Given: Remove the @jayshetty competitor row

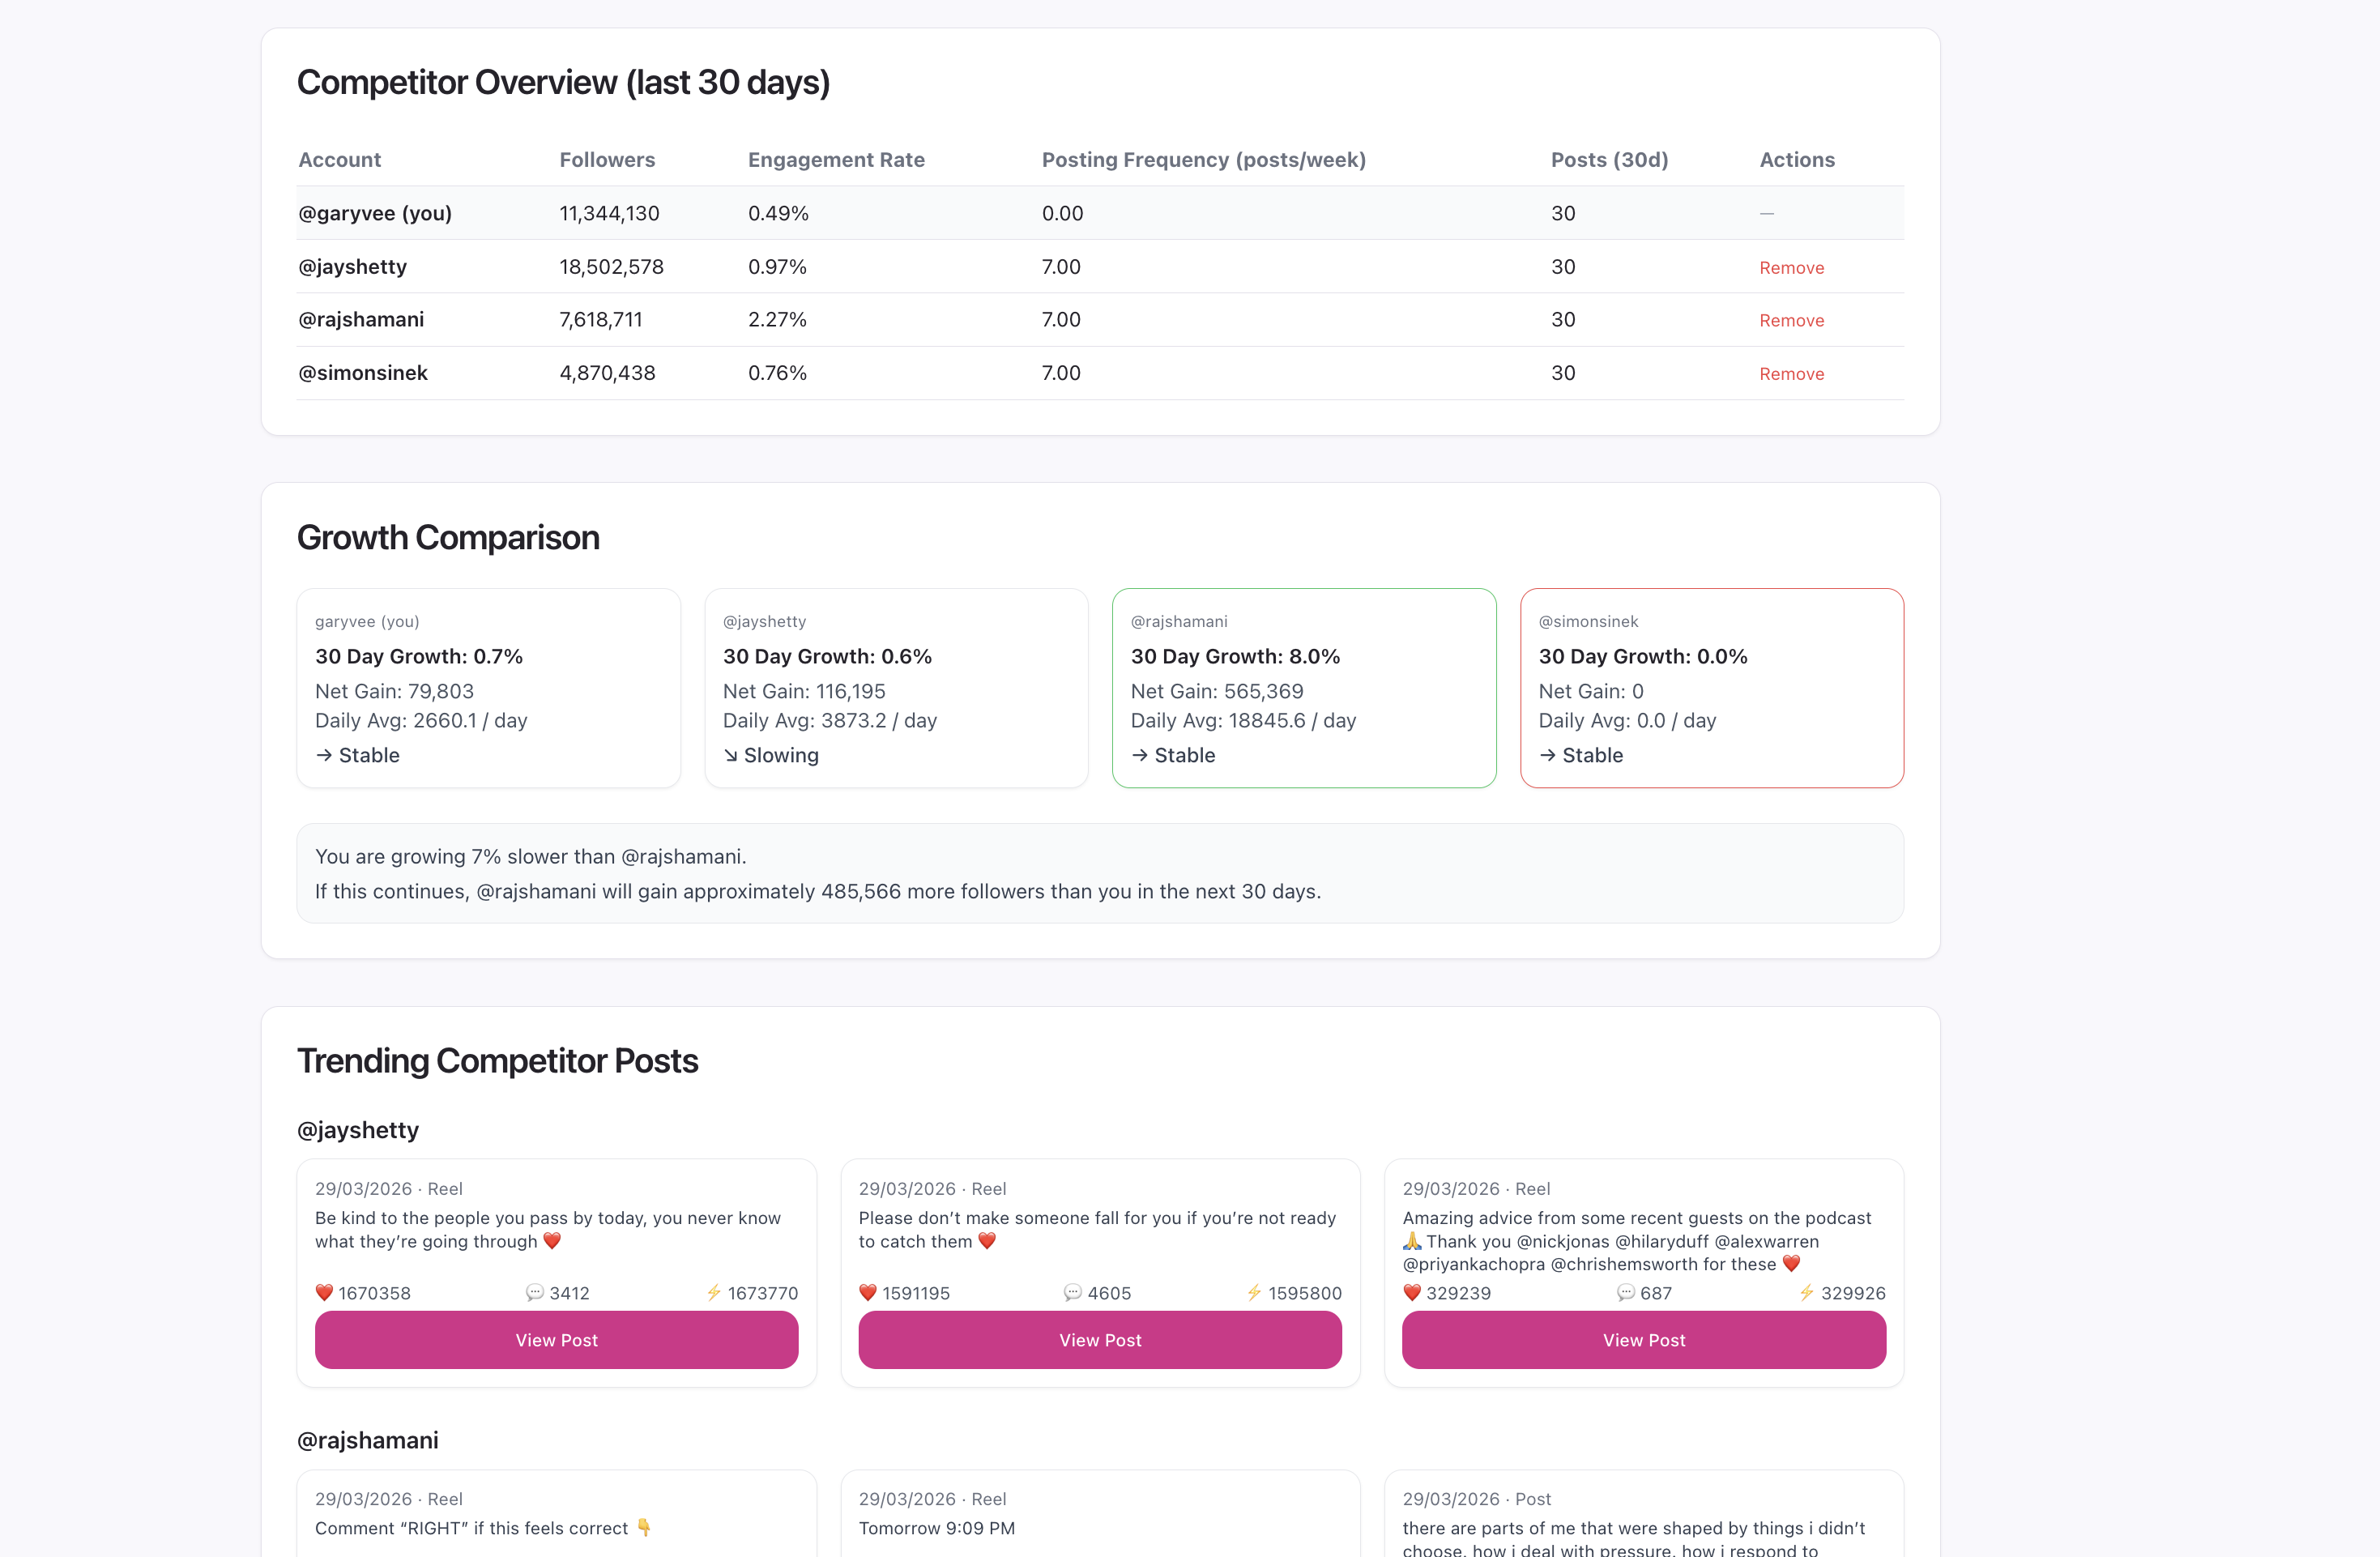Looking at the screenshot, I should [x=1791, y=267].
